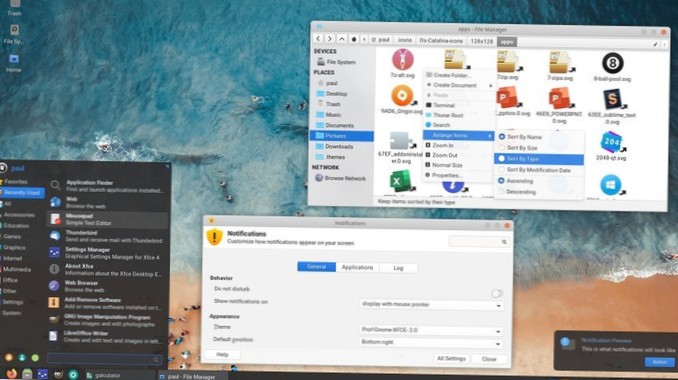This screenshot has width=678, height=380.
Task: Select the 2048-qt.svg file
Action: point(611,143)
